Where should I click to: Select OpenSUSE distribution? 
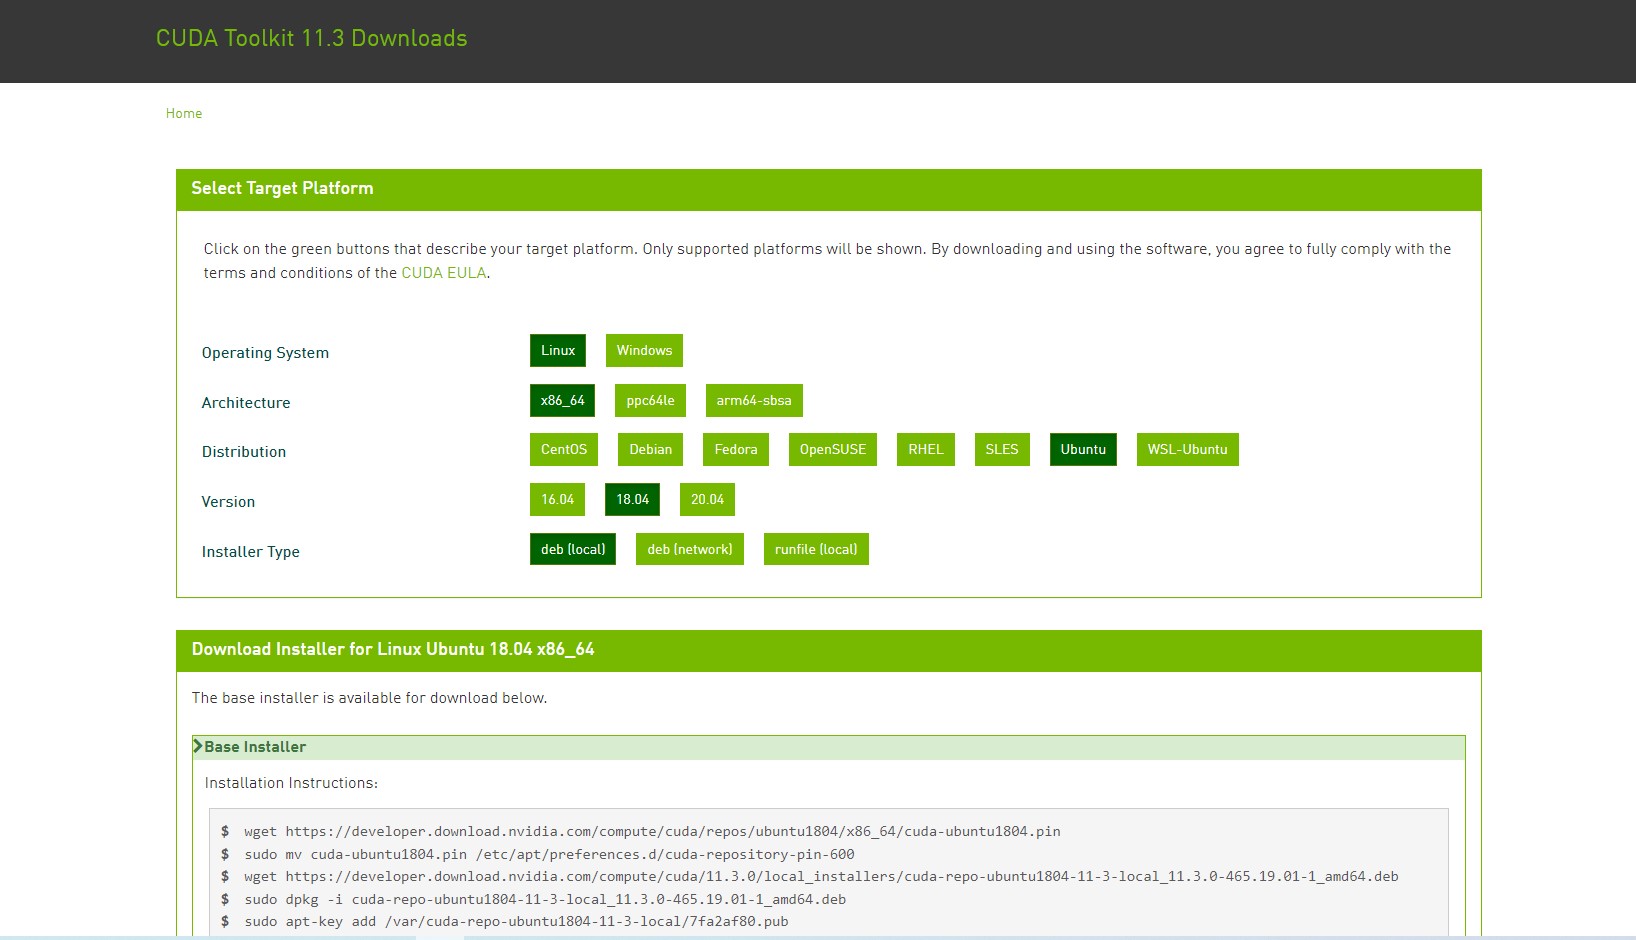(x=833, y=449)
